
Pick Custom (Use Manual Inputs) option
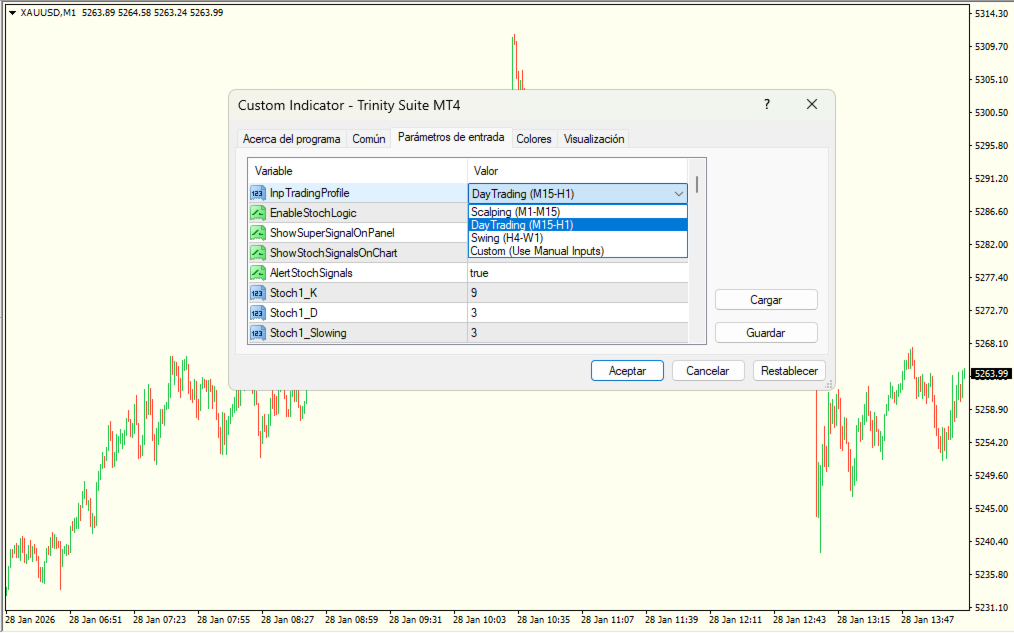tap(537, 251)
